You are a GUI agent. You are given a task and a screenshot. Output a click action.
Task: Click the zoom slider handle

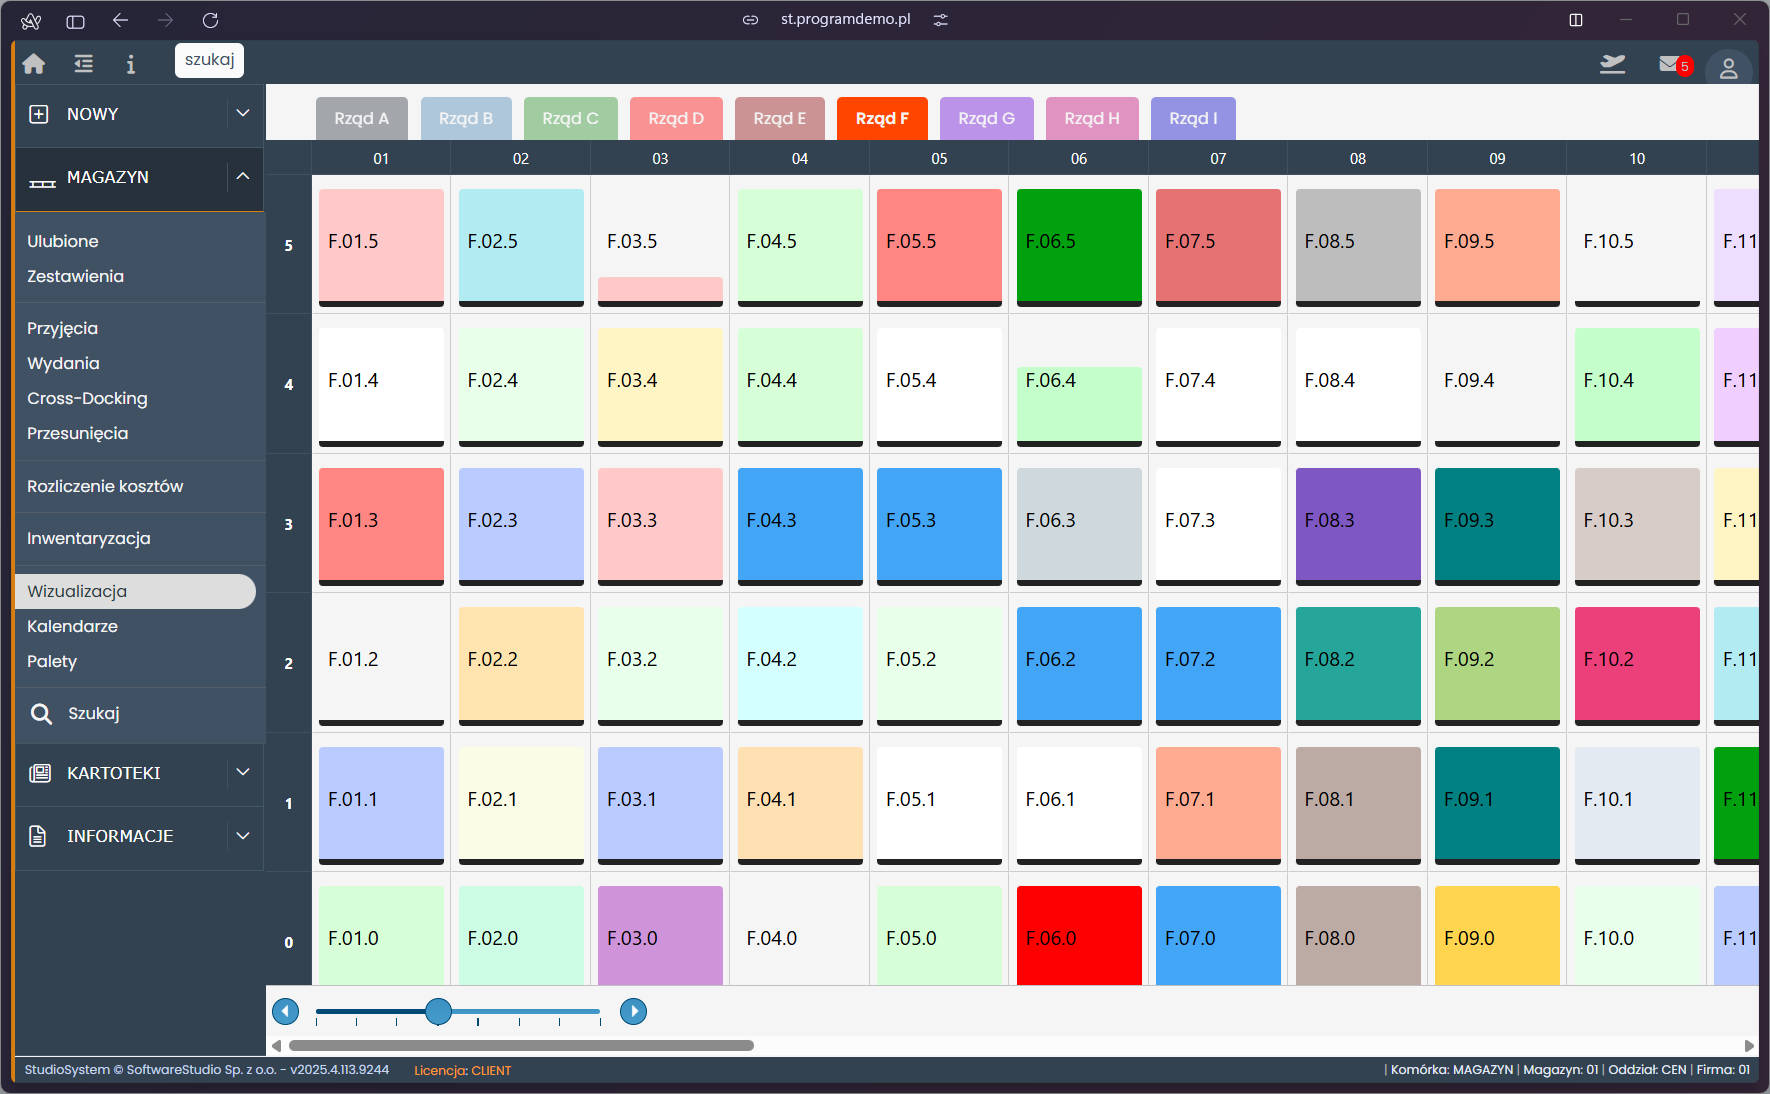(x=438, y=1012)
